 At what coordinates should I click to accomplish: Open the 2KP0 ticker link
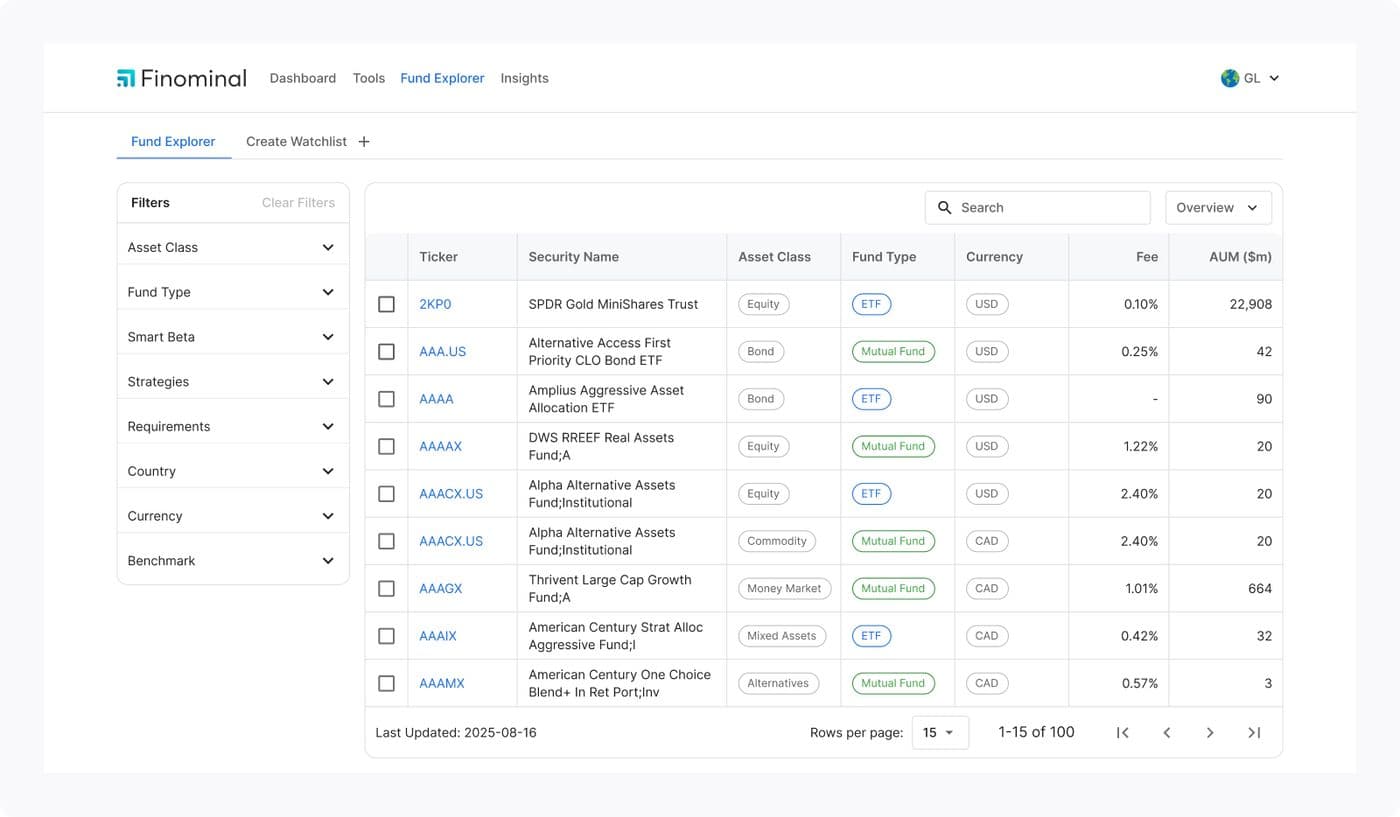click(x=435, y=304)
